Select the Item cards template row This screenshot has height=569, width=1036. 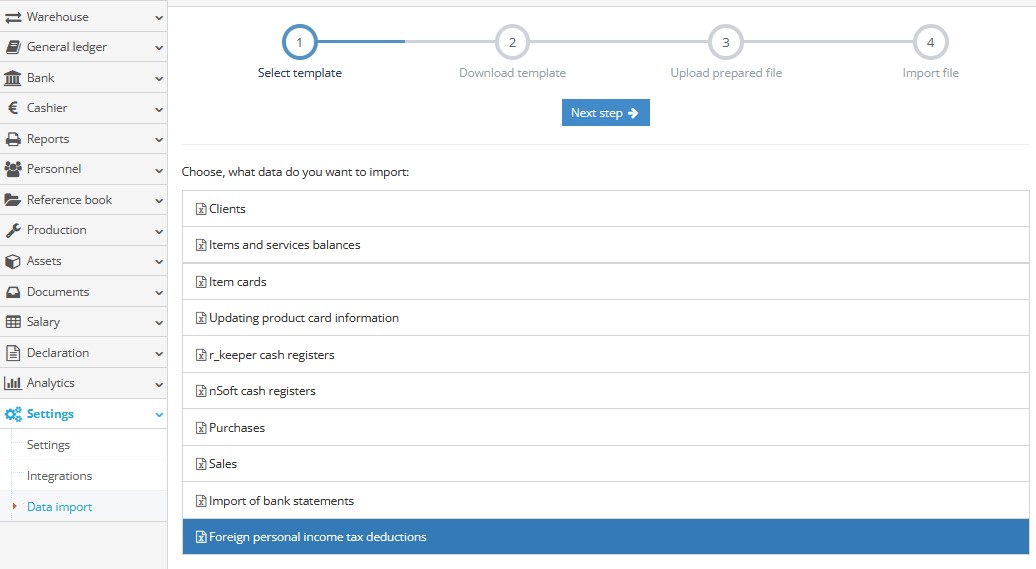click(237, 282)
